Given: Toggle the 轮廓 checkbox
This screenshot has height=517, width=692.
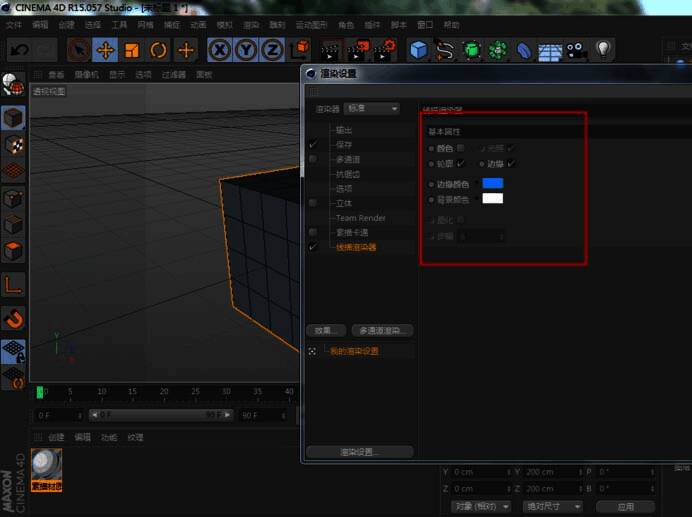Looking at the screenshot, I should [460, 164].
